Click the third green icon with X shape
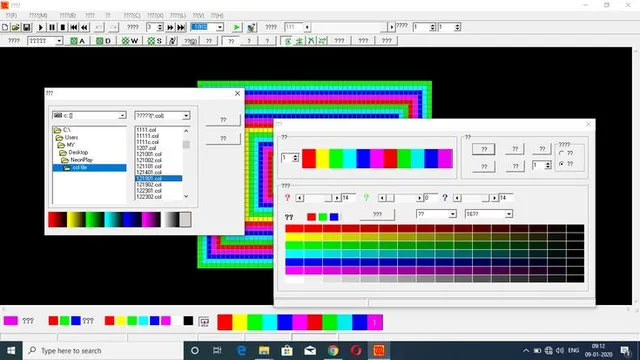 [311, 41]
